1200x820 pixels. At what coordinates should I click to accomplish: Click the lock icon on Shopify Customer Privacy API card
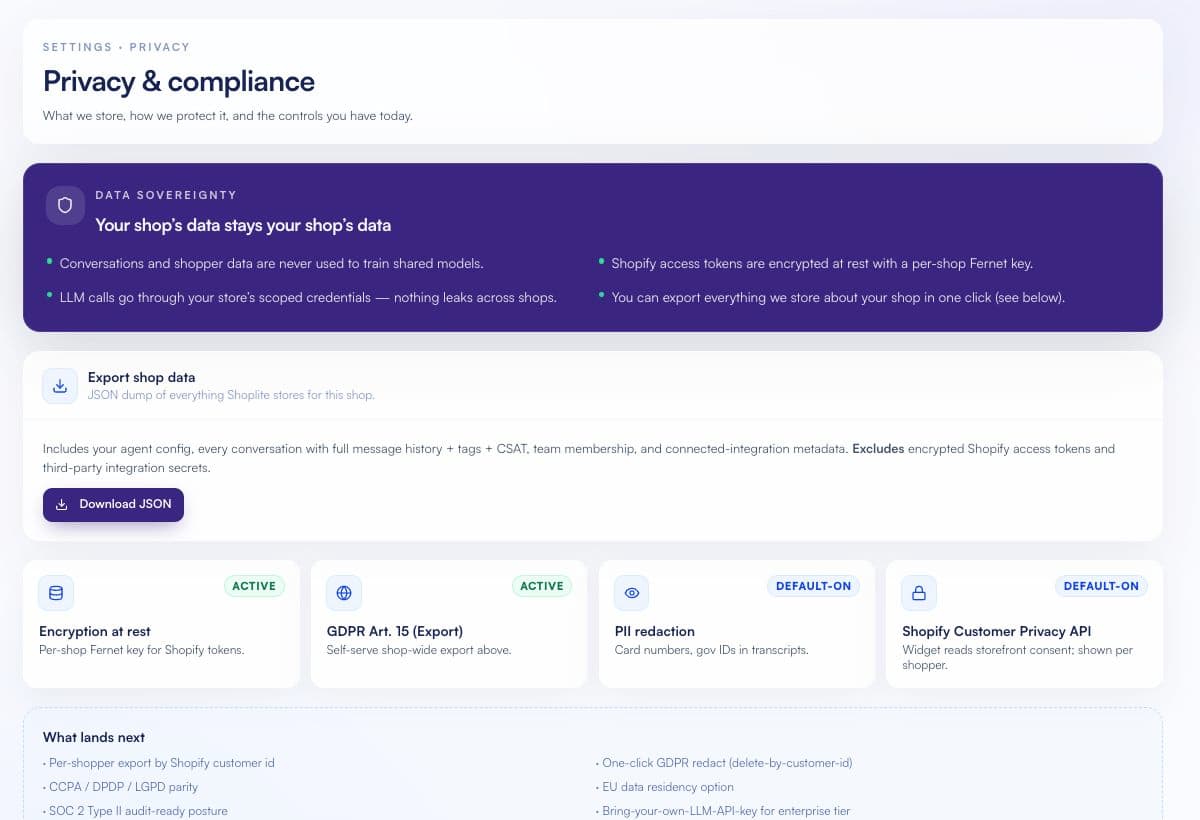click(x=919, y=593)
